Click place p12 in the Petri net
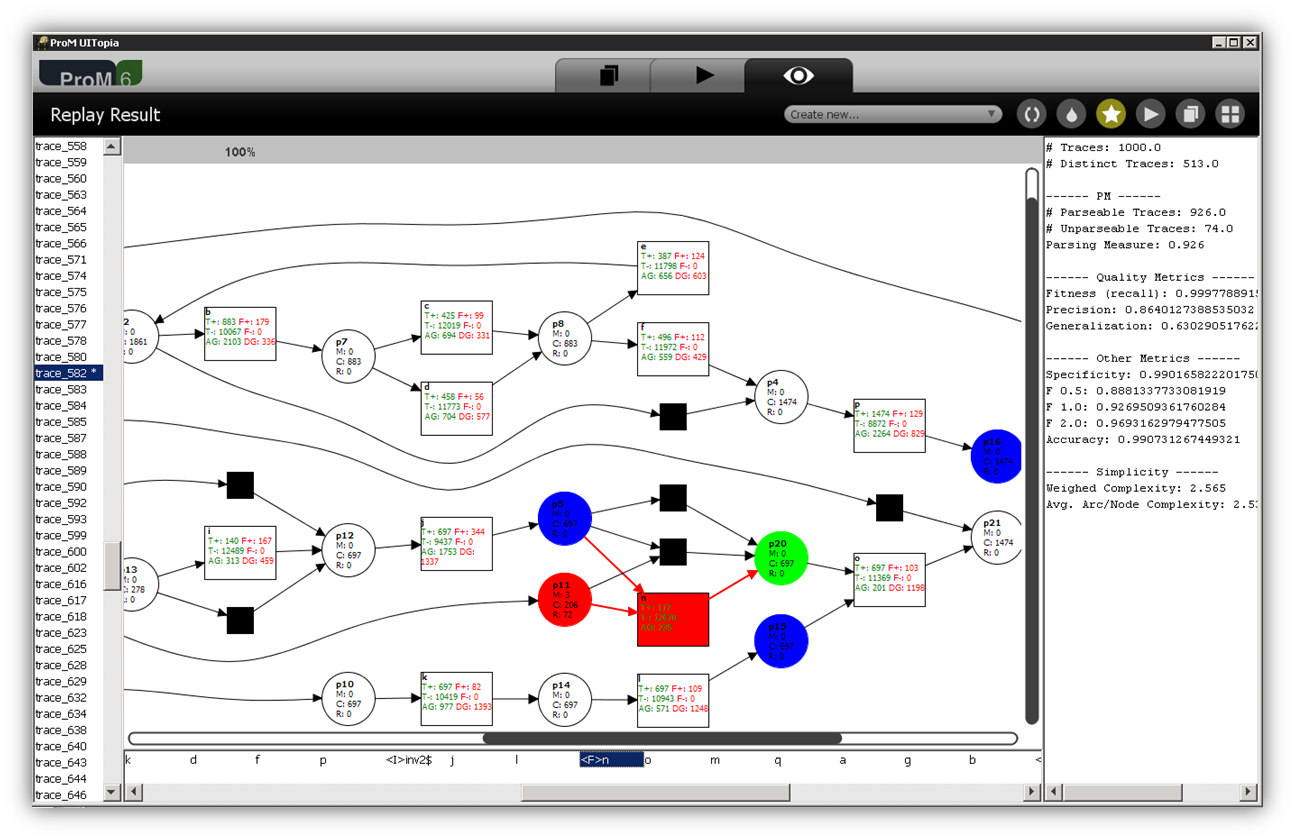Image resolution: width=1295 pixels, height=840 pixels. pos(348,549)
